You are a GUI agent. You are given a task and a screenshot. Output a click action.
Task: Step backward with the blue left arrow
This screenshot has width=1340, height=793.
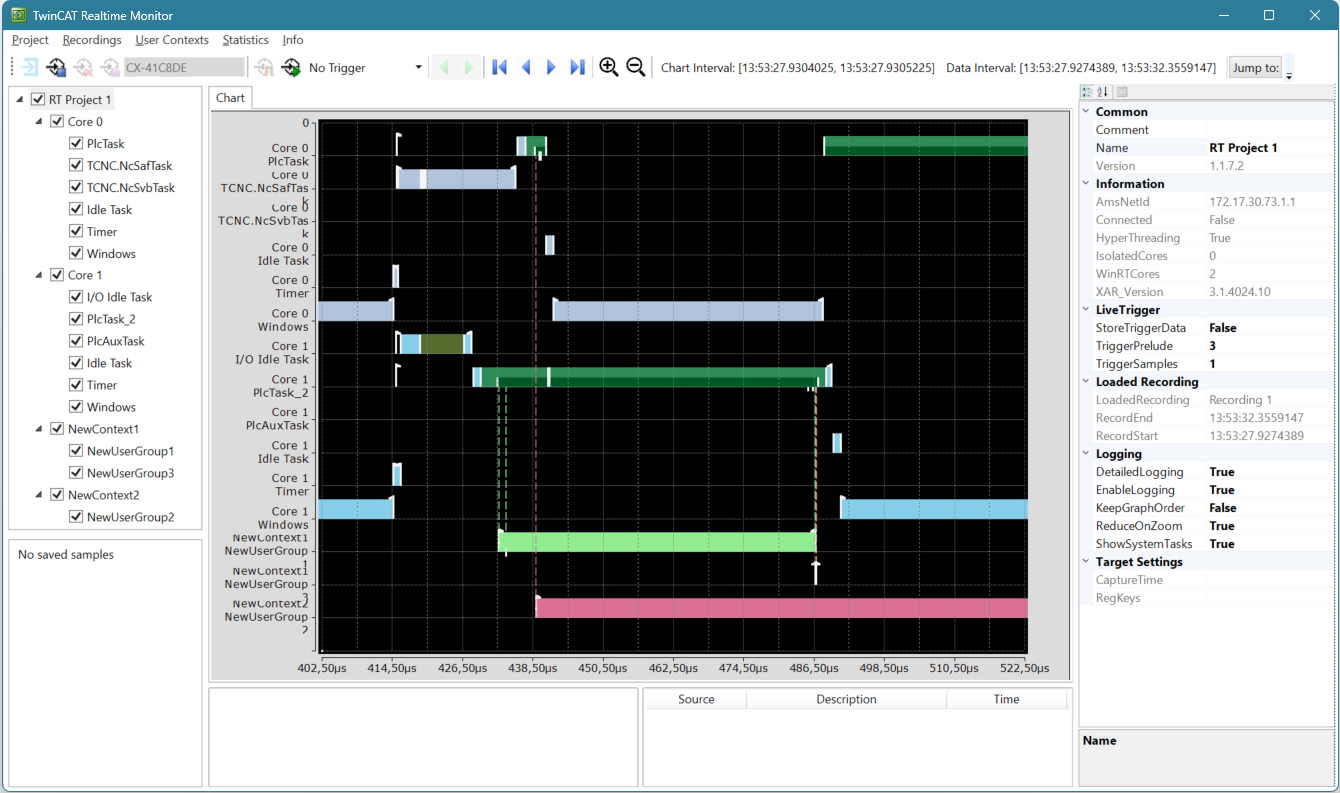[x=526, y=67]
